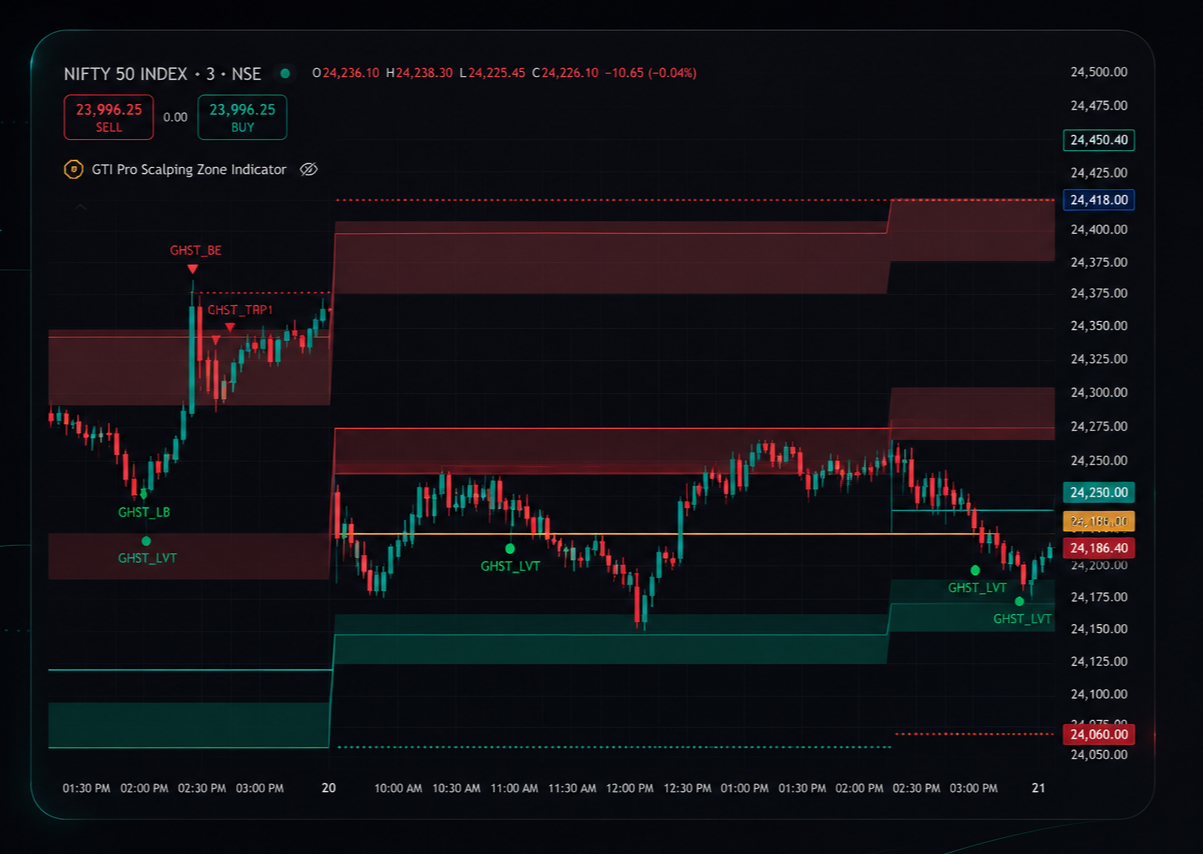The image size is (1203, 854).
Task: Click the 24,325.00 price axis tick
Action: [1099, 358]
